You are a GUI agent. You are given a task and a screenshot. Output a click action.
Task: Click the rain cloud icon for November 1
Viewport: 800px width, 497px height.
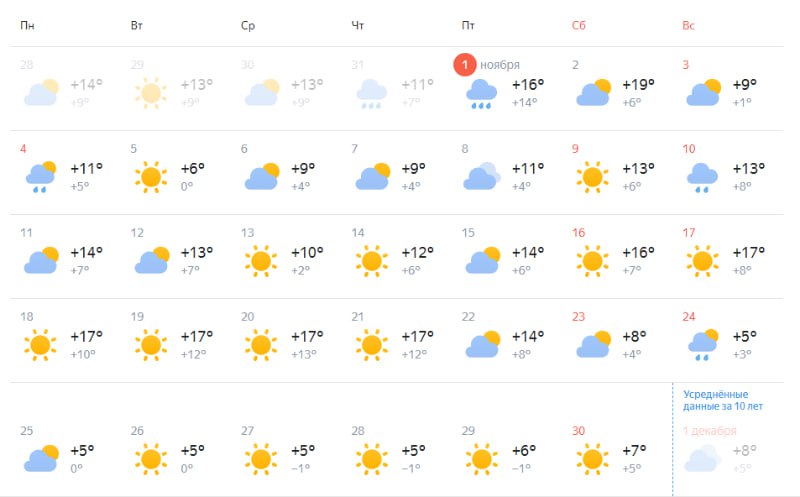click(481, 94)
